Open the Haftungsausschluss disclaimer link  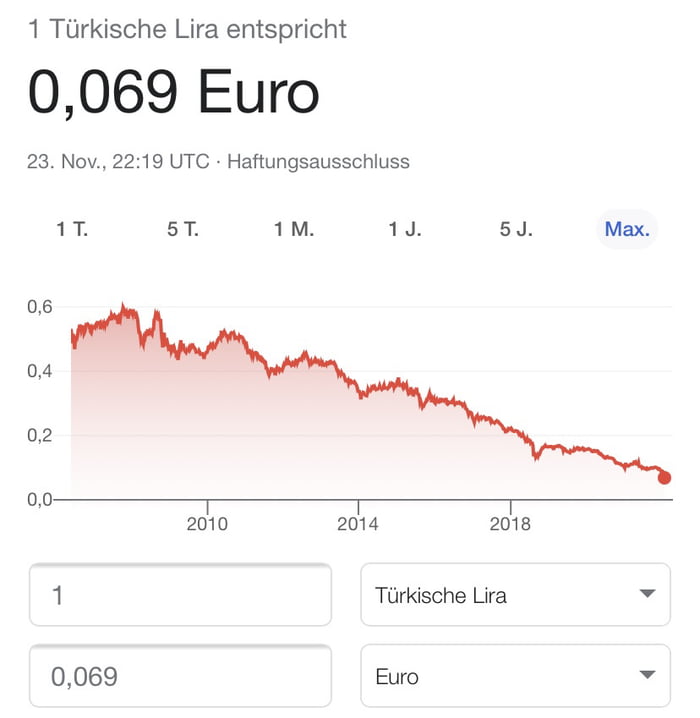(318, 161)
